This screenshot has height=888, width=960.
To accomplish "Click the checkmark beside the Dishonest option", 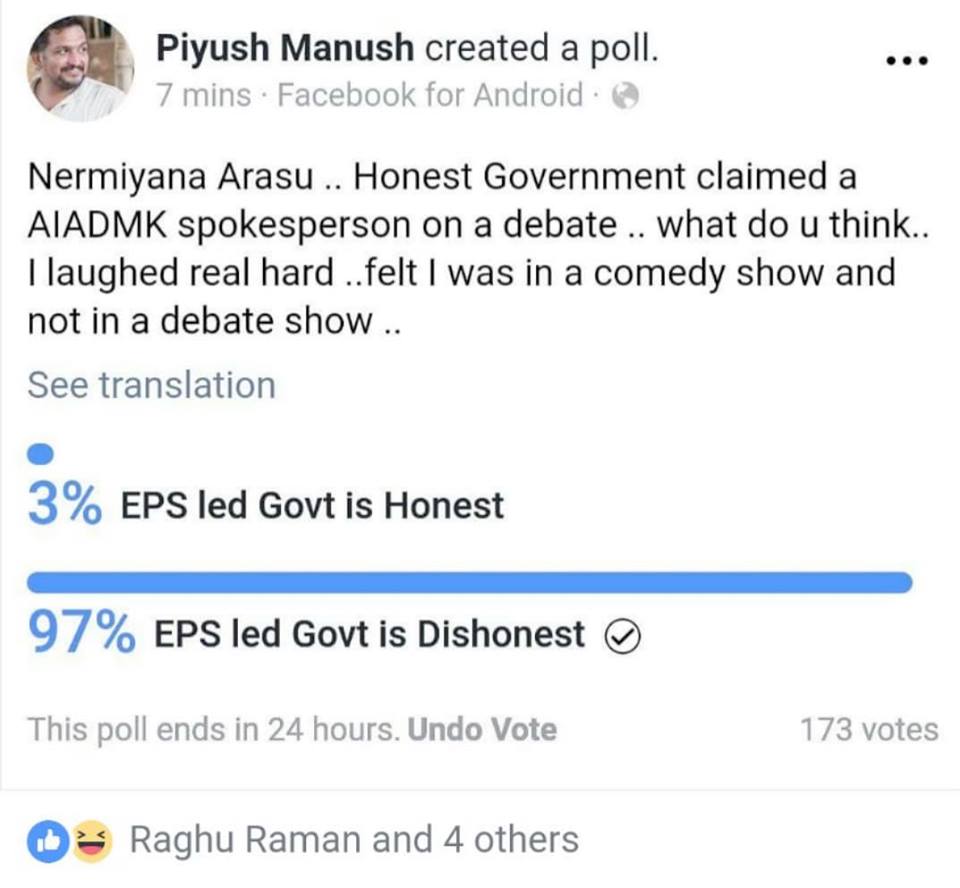I will click(623, 635).
